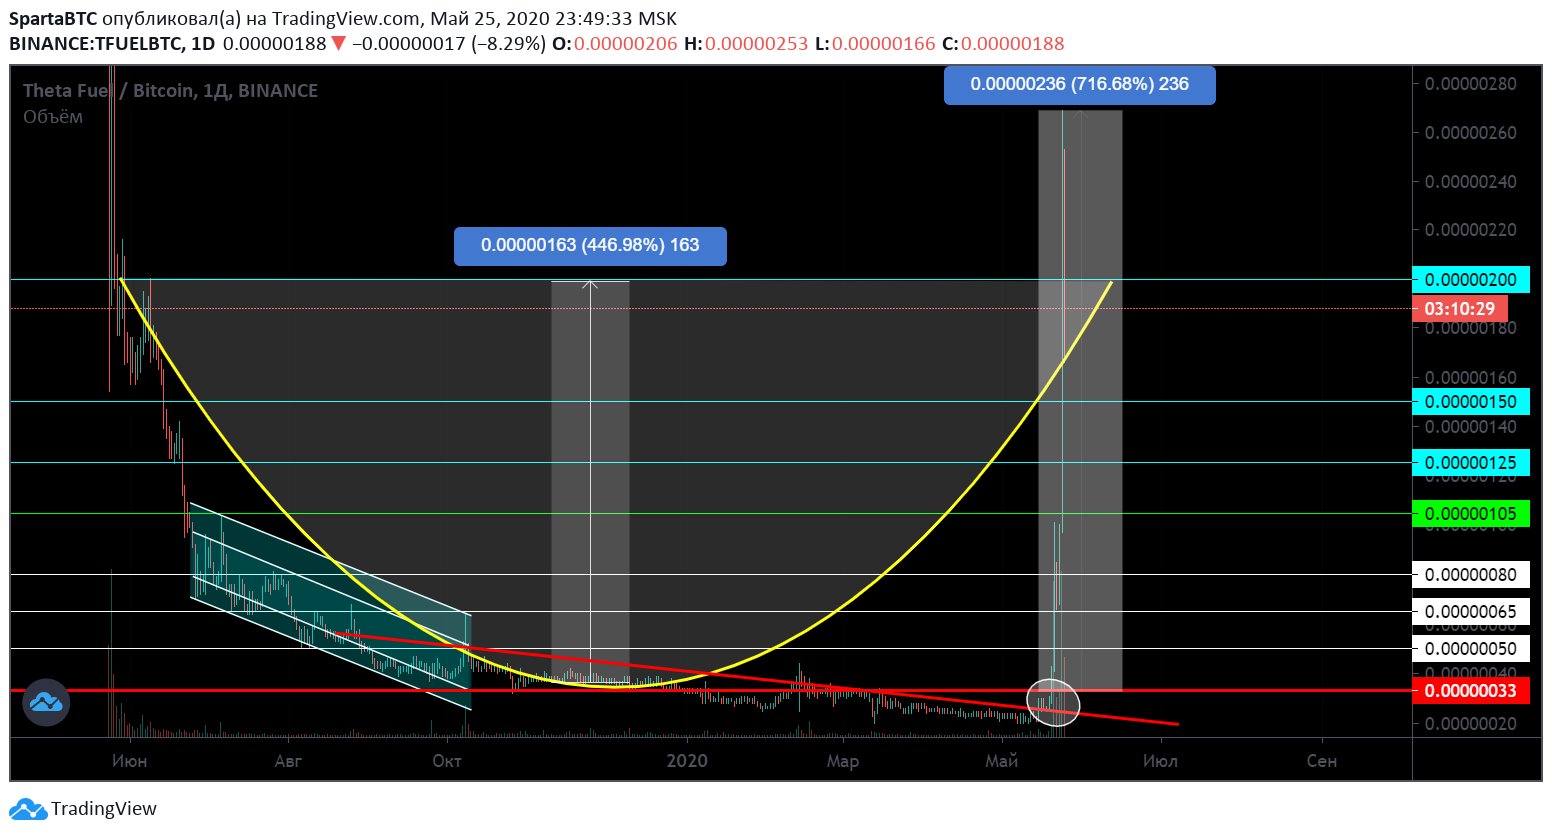This screenshot has height=836, width=1552.
Task: Click the Theta Fuel / Bitcoin chart title
Action: point(170,91)
